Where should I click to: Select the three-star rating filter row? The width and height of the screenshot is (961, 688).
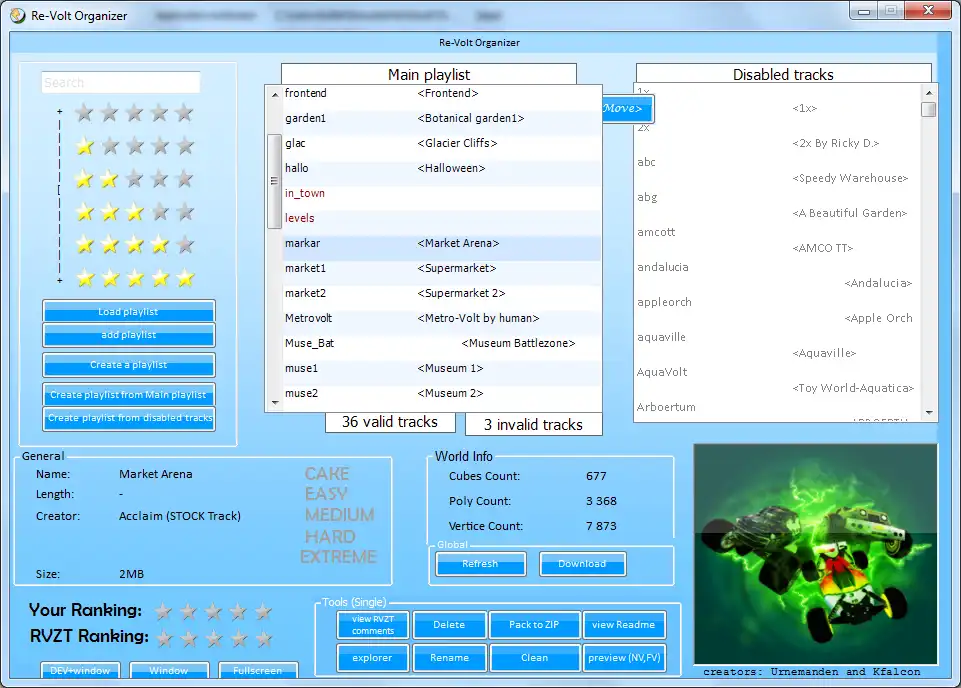click(134, 212)
